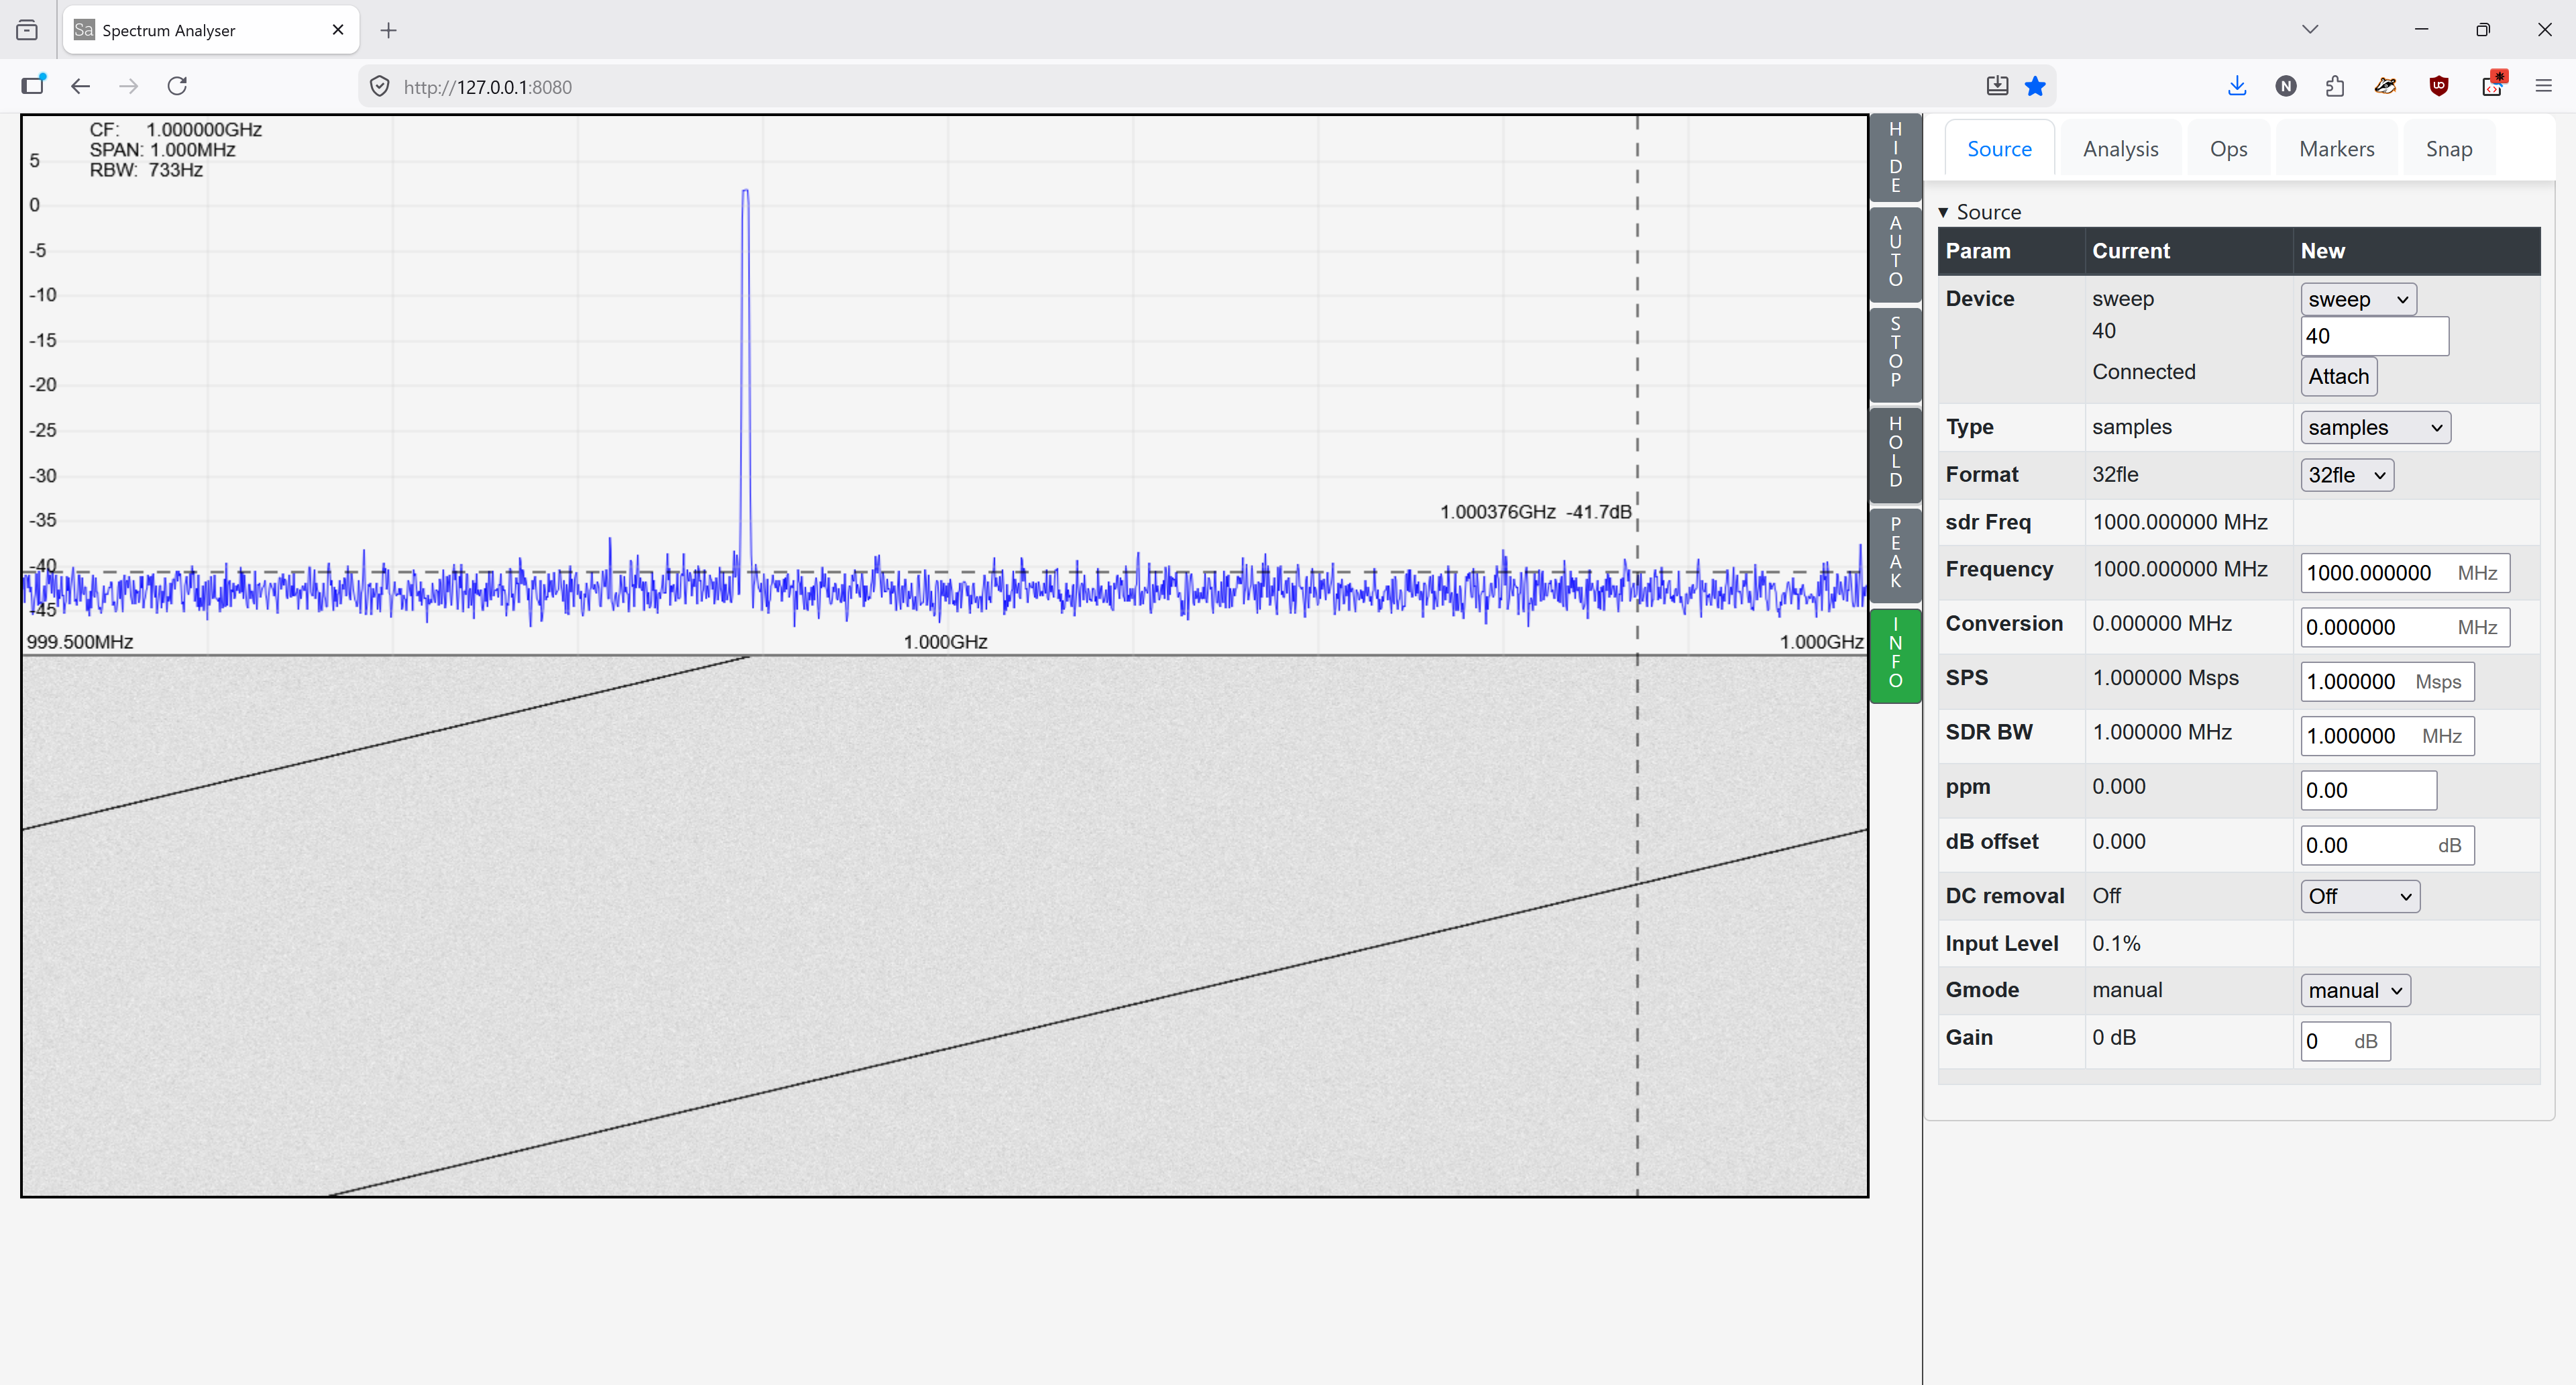Click the 'sdr Freq' 1000.000000 MHz value
Image resolution: width=2576 pixels, height=1385 pixels.
(x=2180, y=522)
